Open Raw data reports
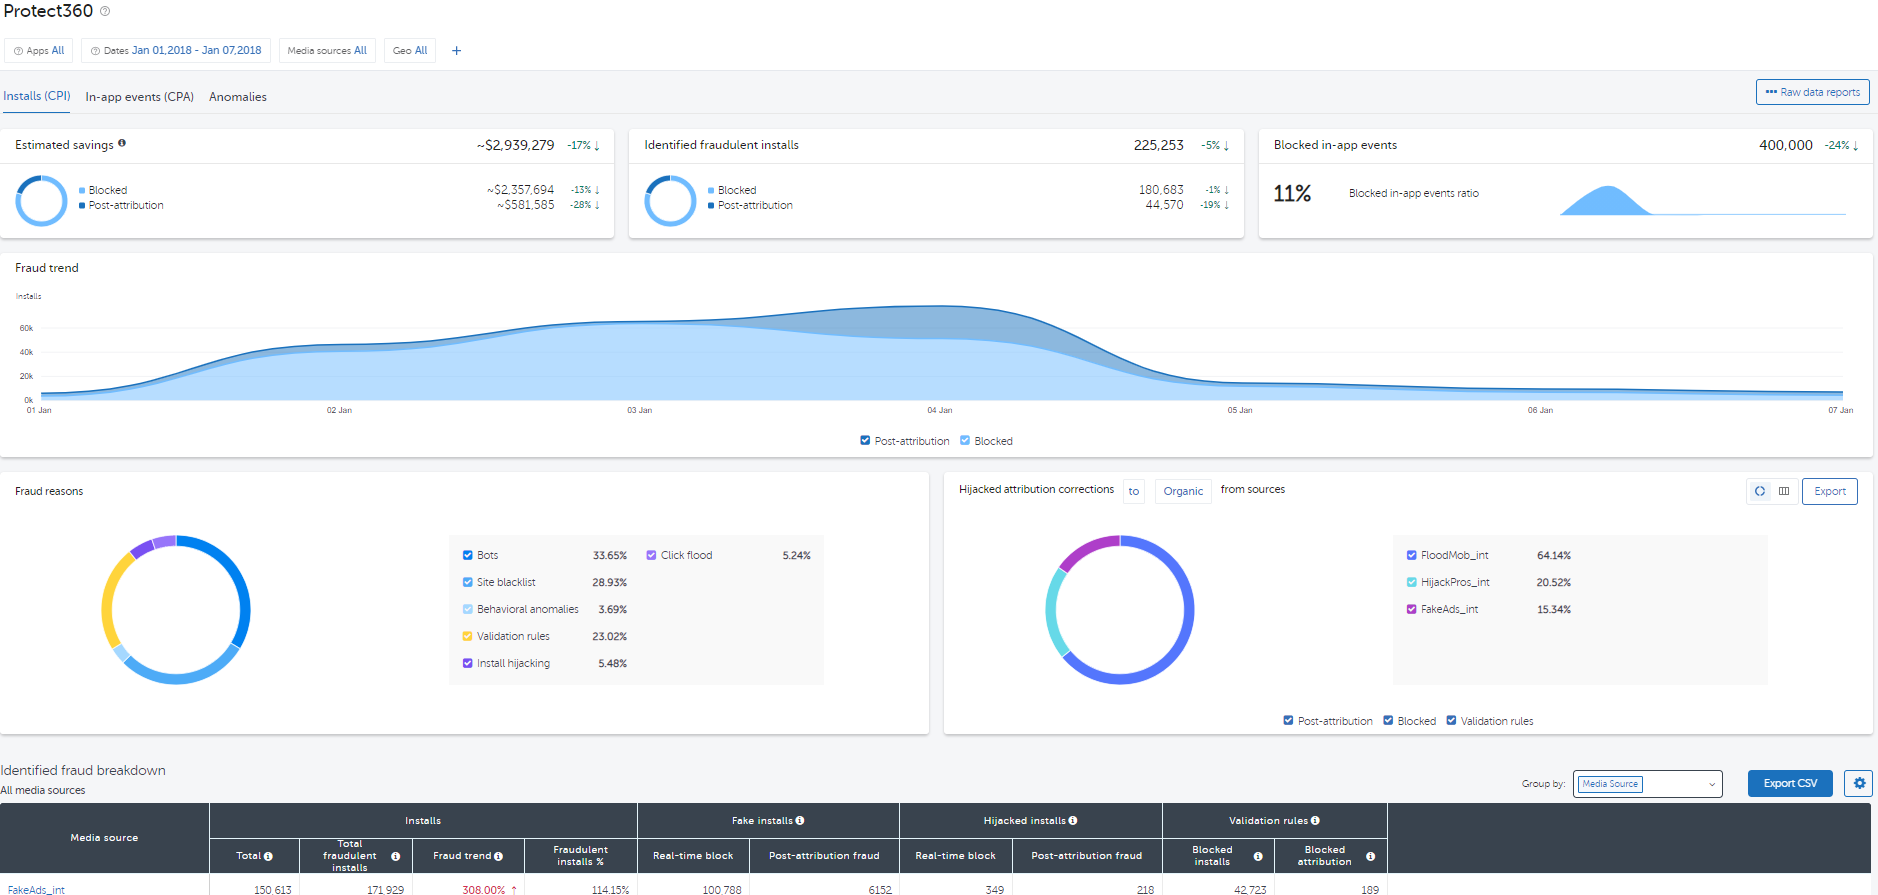1878x895 pixels. pos(1812,92)
